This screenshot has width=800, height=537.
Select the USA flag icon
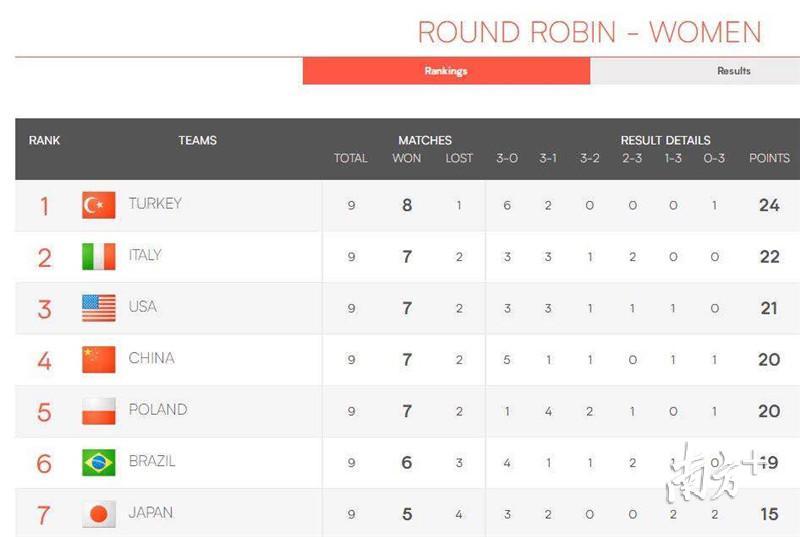pos(98,308)
